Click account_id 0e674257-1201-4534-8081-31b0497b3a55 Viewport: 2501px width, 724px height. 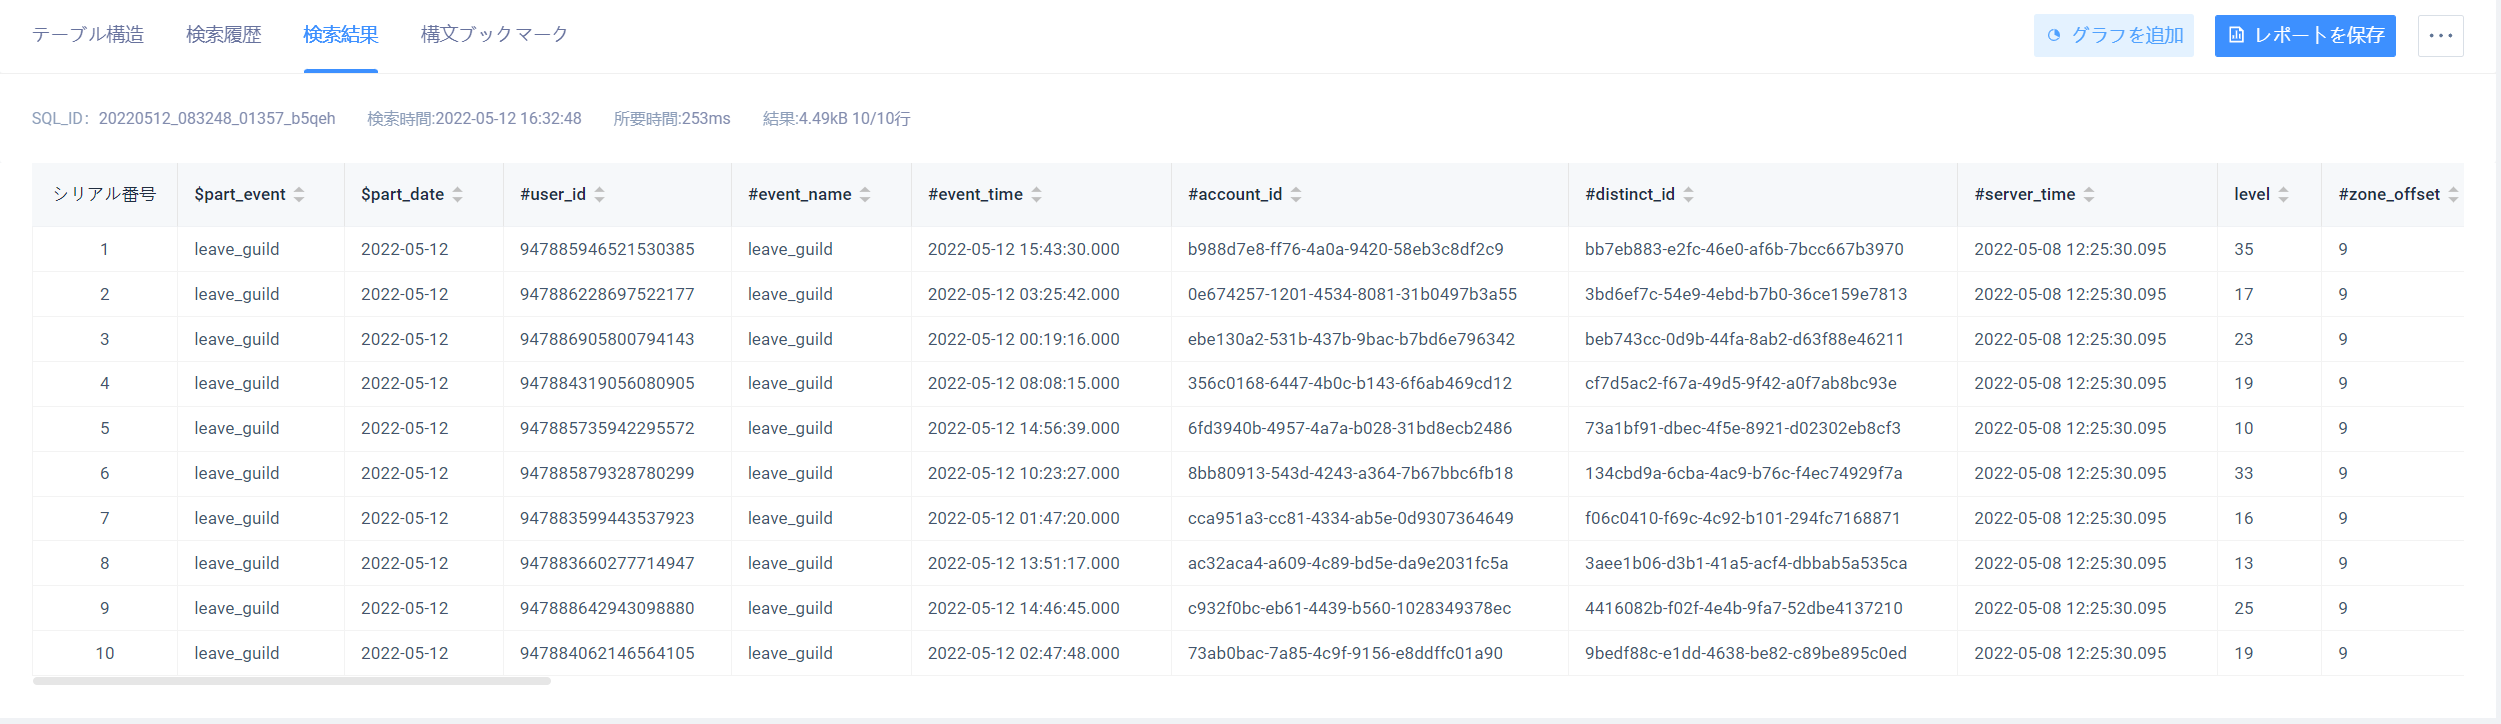pyautogui.click(x=1352, y=294)
